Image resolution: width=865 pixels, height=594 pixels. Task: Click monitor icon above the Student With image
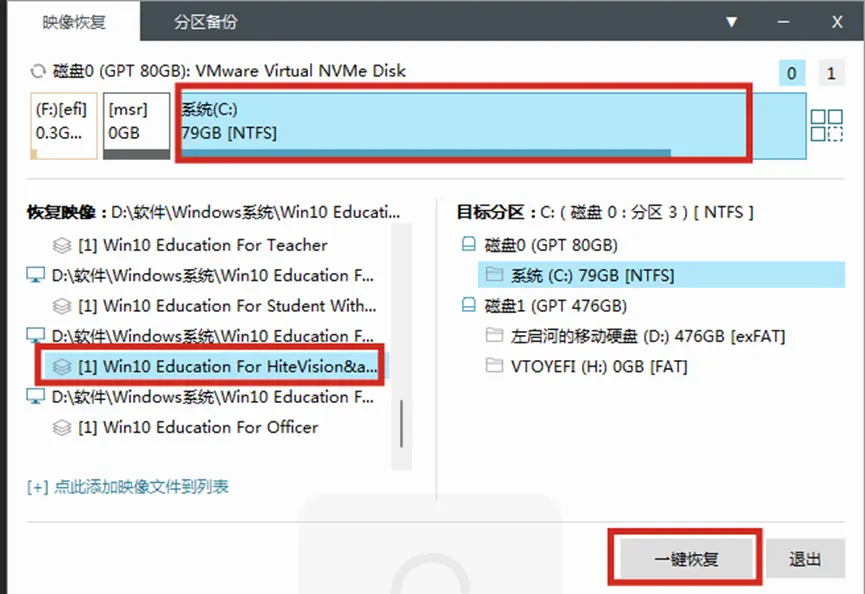tap(36, 275)
